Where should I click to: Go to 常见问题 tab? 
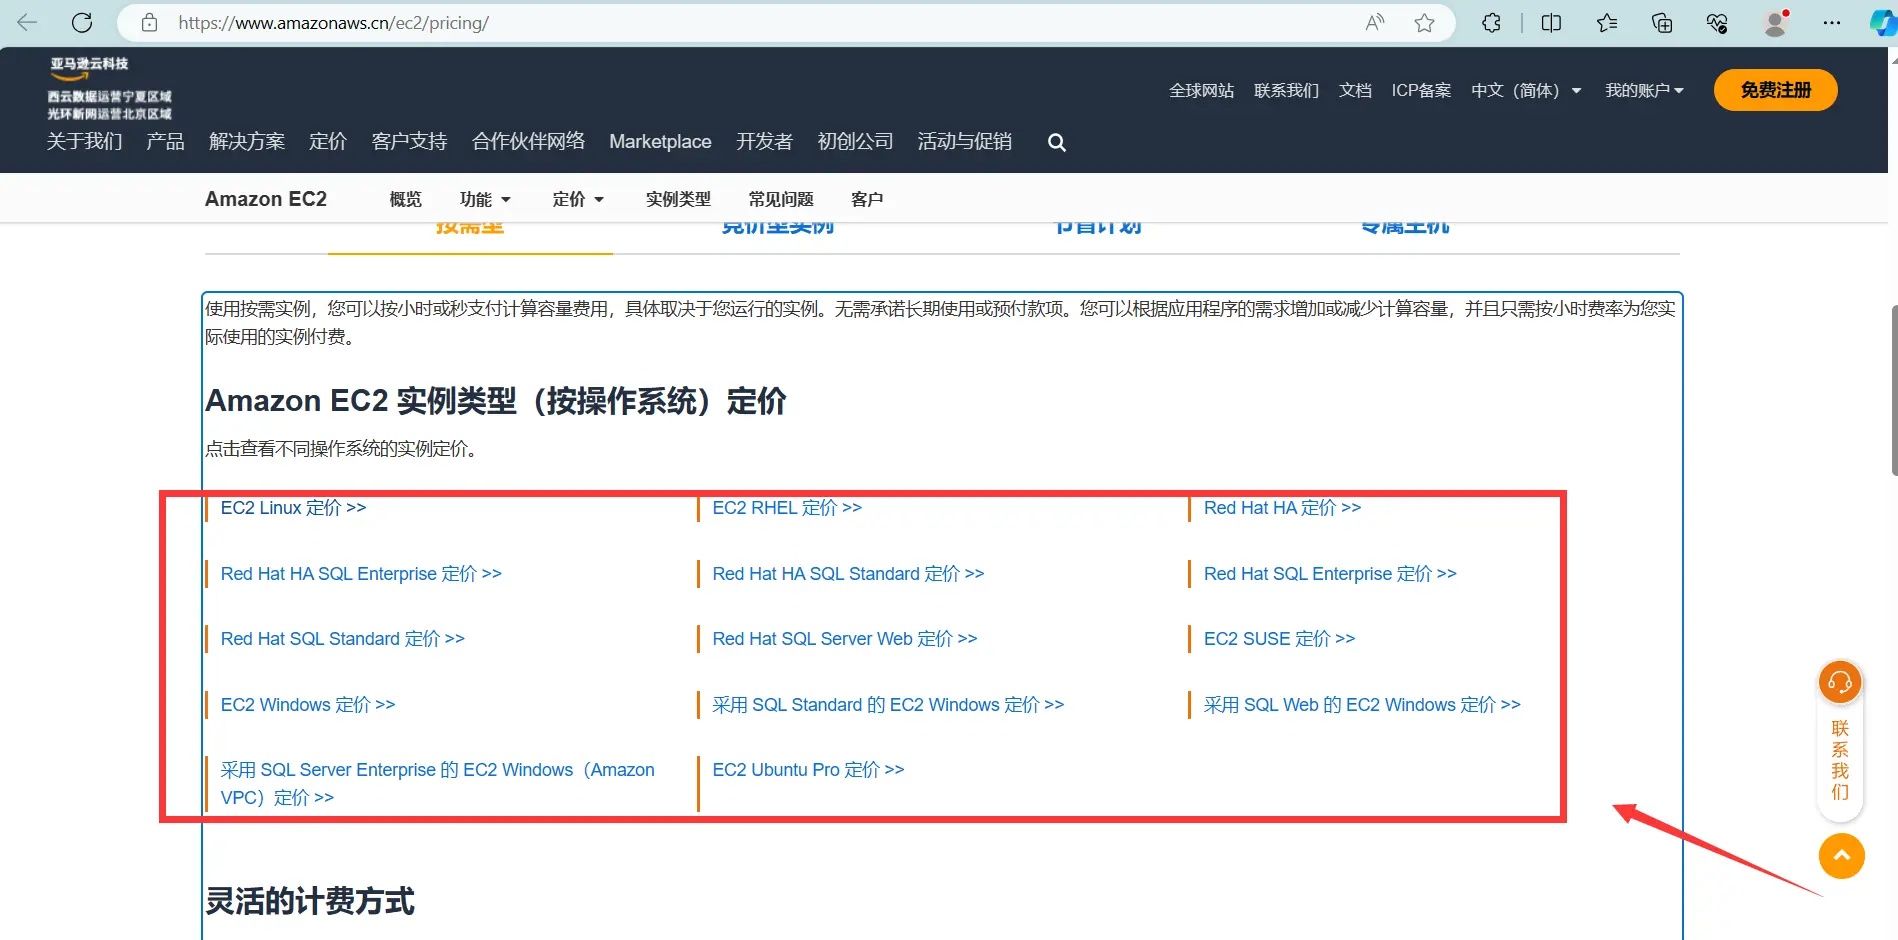point(781,199)
